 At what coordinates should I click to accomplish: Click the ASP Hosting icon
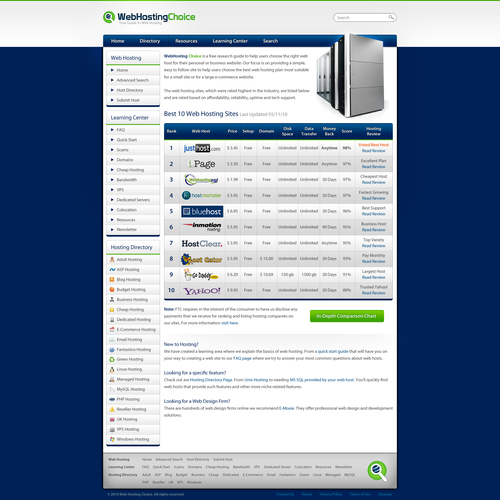[x=112, y=269]
